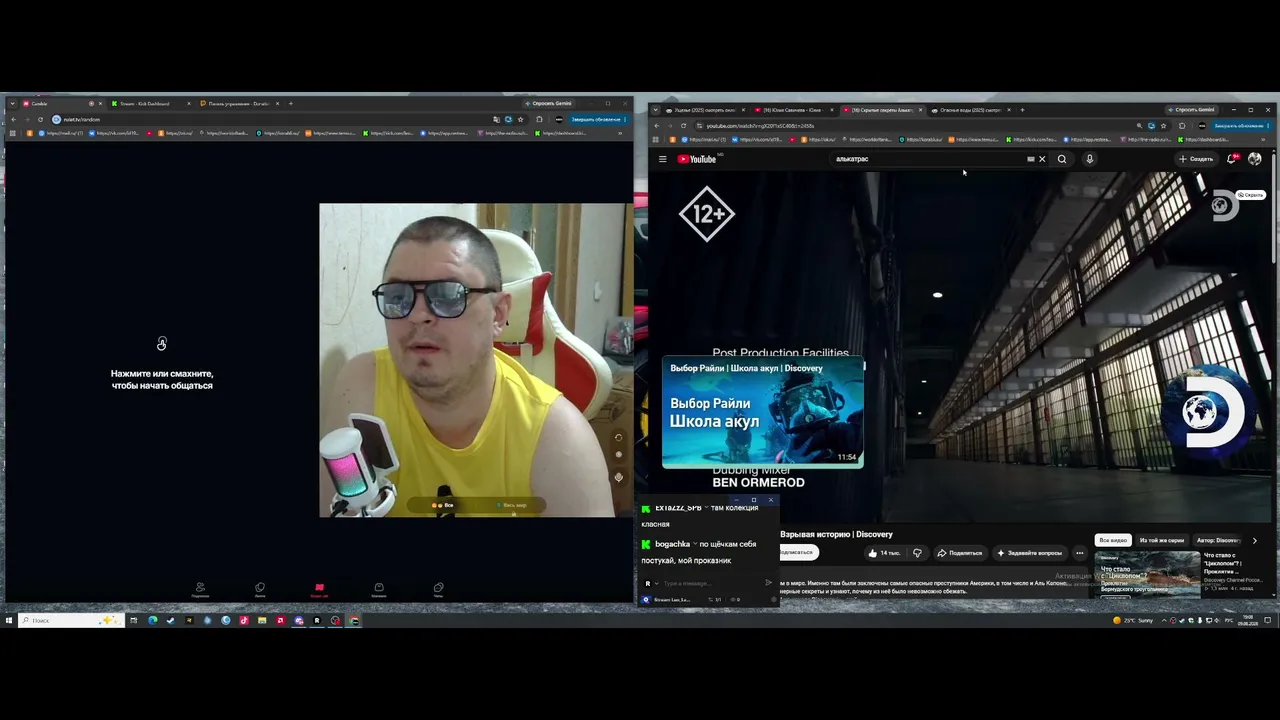Dislike the YouTube video

[917, 553]
